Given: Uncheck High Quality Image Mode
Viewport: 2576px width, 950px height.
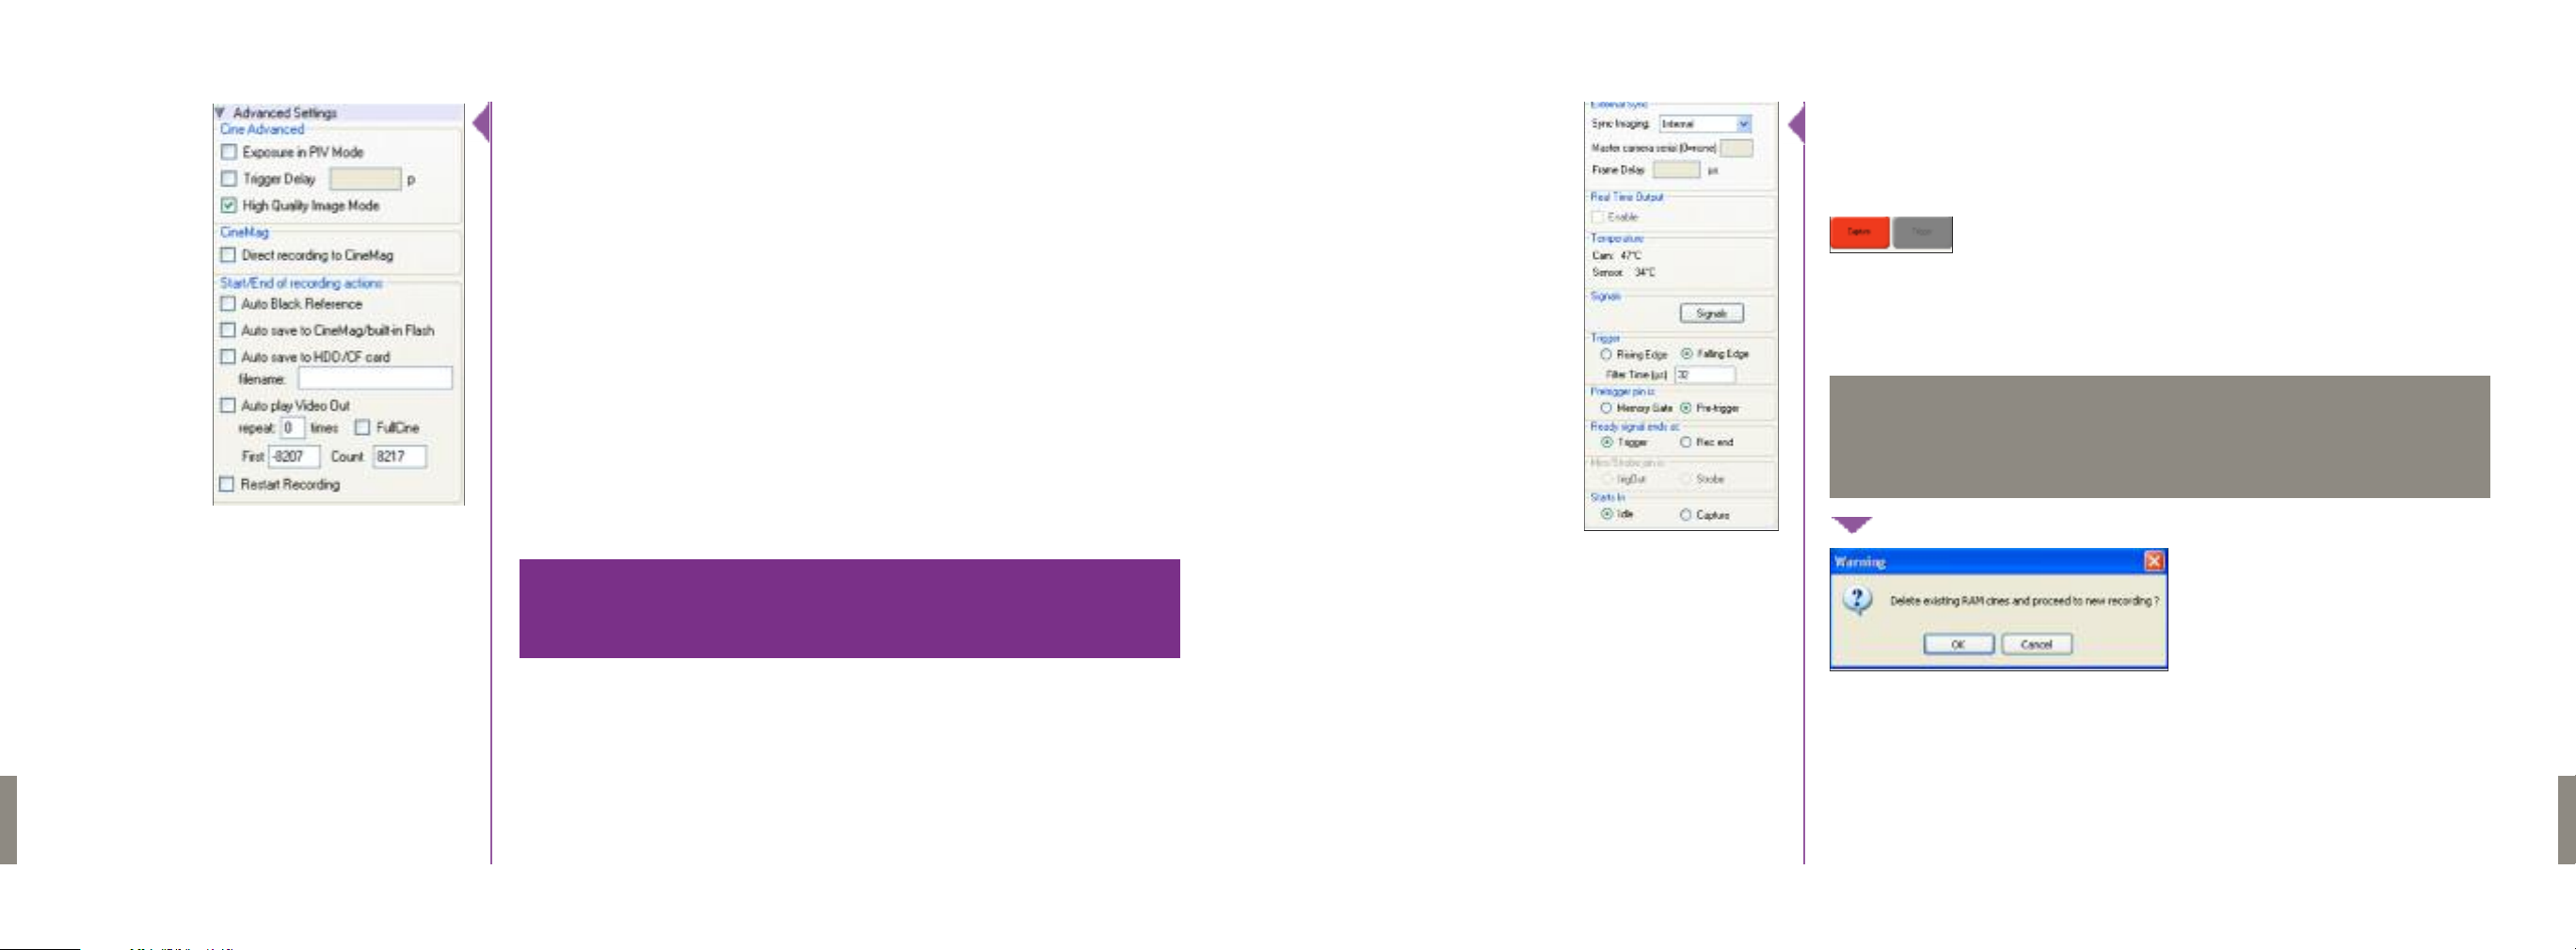Looking at the screenshot, I should (x=229, y=206).
